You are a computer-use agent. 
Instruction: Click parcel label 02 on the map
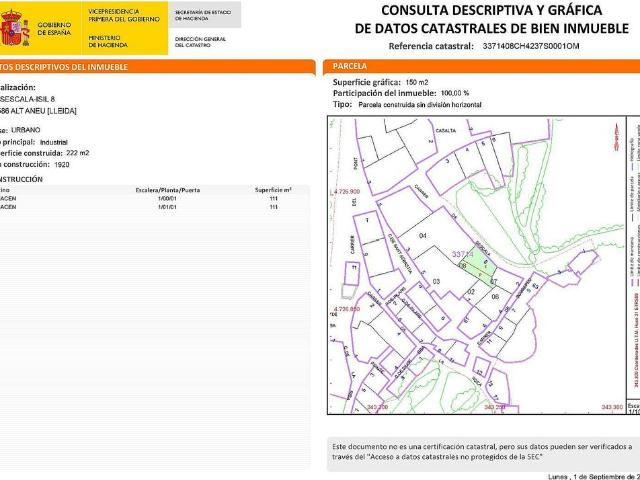tap(471, 291)
